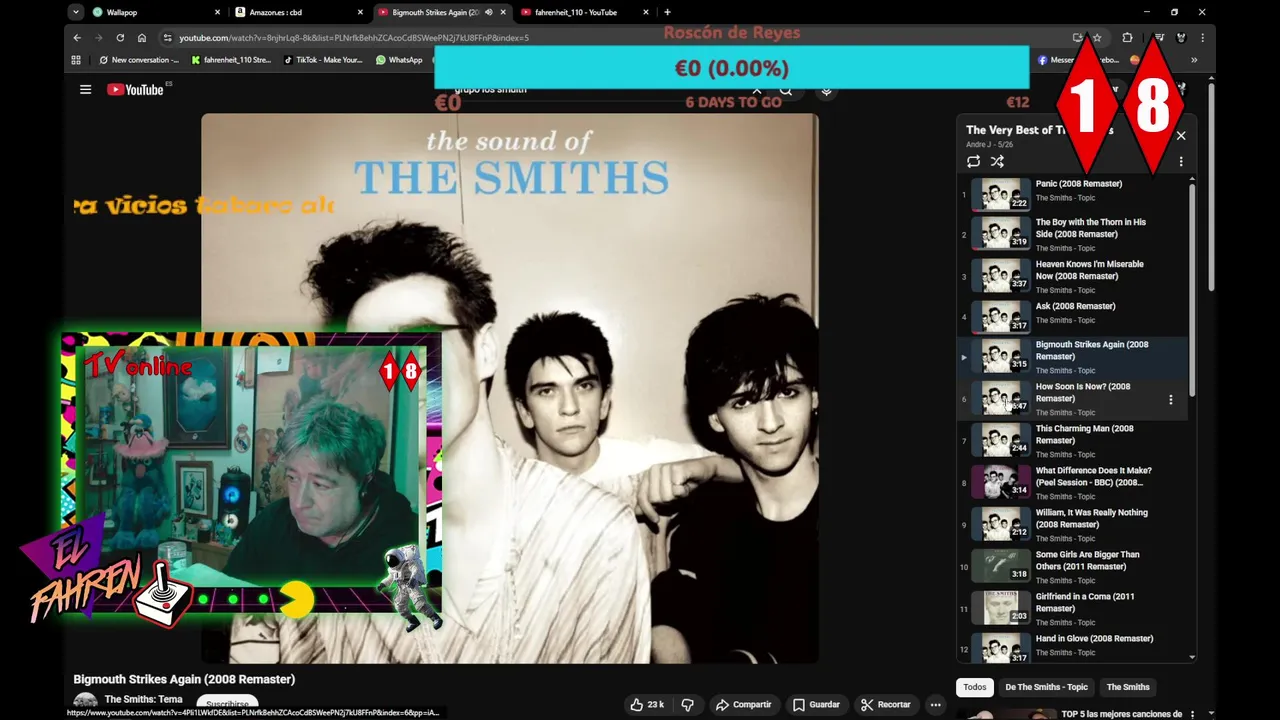Open the media controls icon in toolbar
1280x720 pixels.
click(1159, 38)
